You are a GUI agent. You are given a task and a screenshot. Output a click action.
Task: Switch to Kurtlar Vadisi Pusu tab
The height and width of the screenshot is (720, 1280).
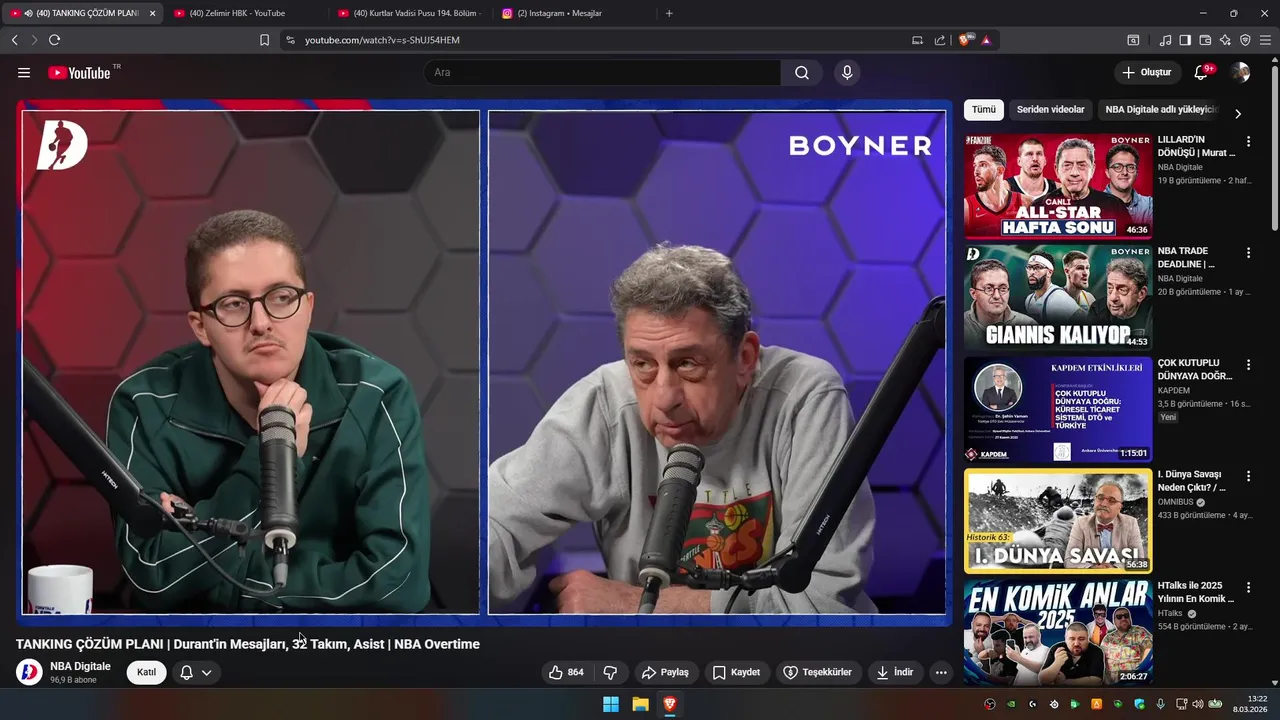click(410, 13)
